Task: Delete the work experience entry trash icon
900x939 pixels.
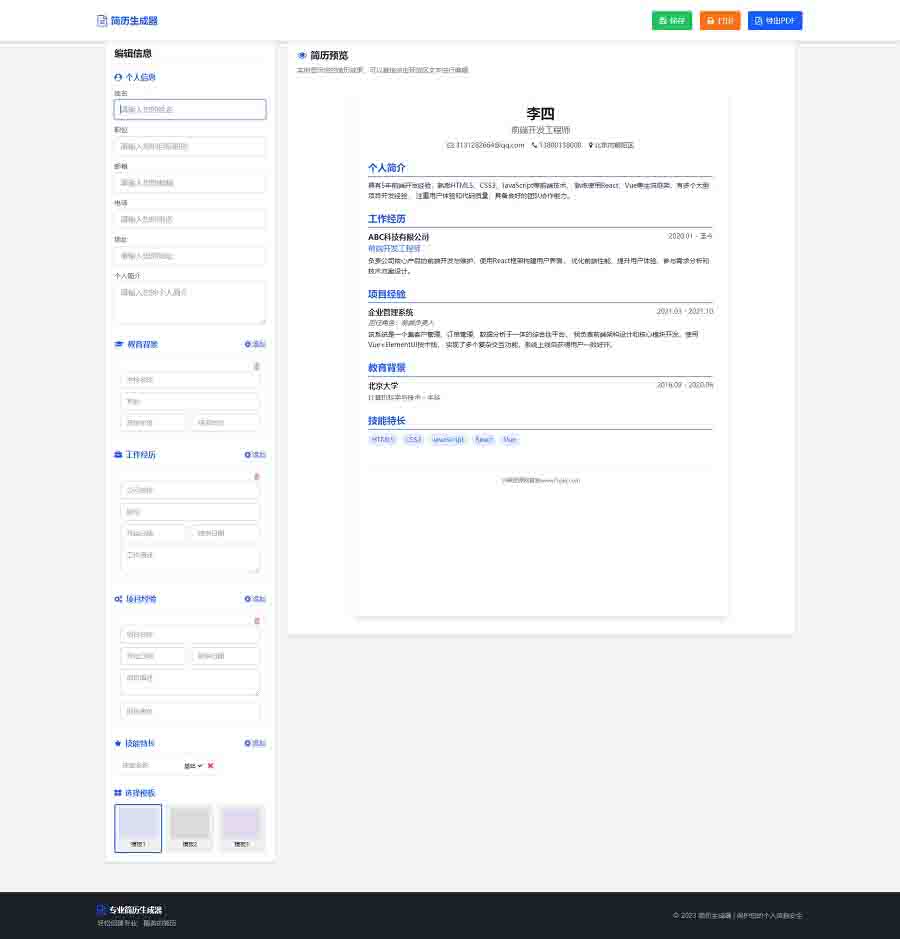Action: 257,476
